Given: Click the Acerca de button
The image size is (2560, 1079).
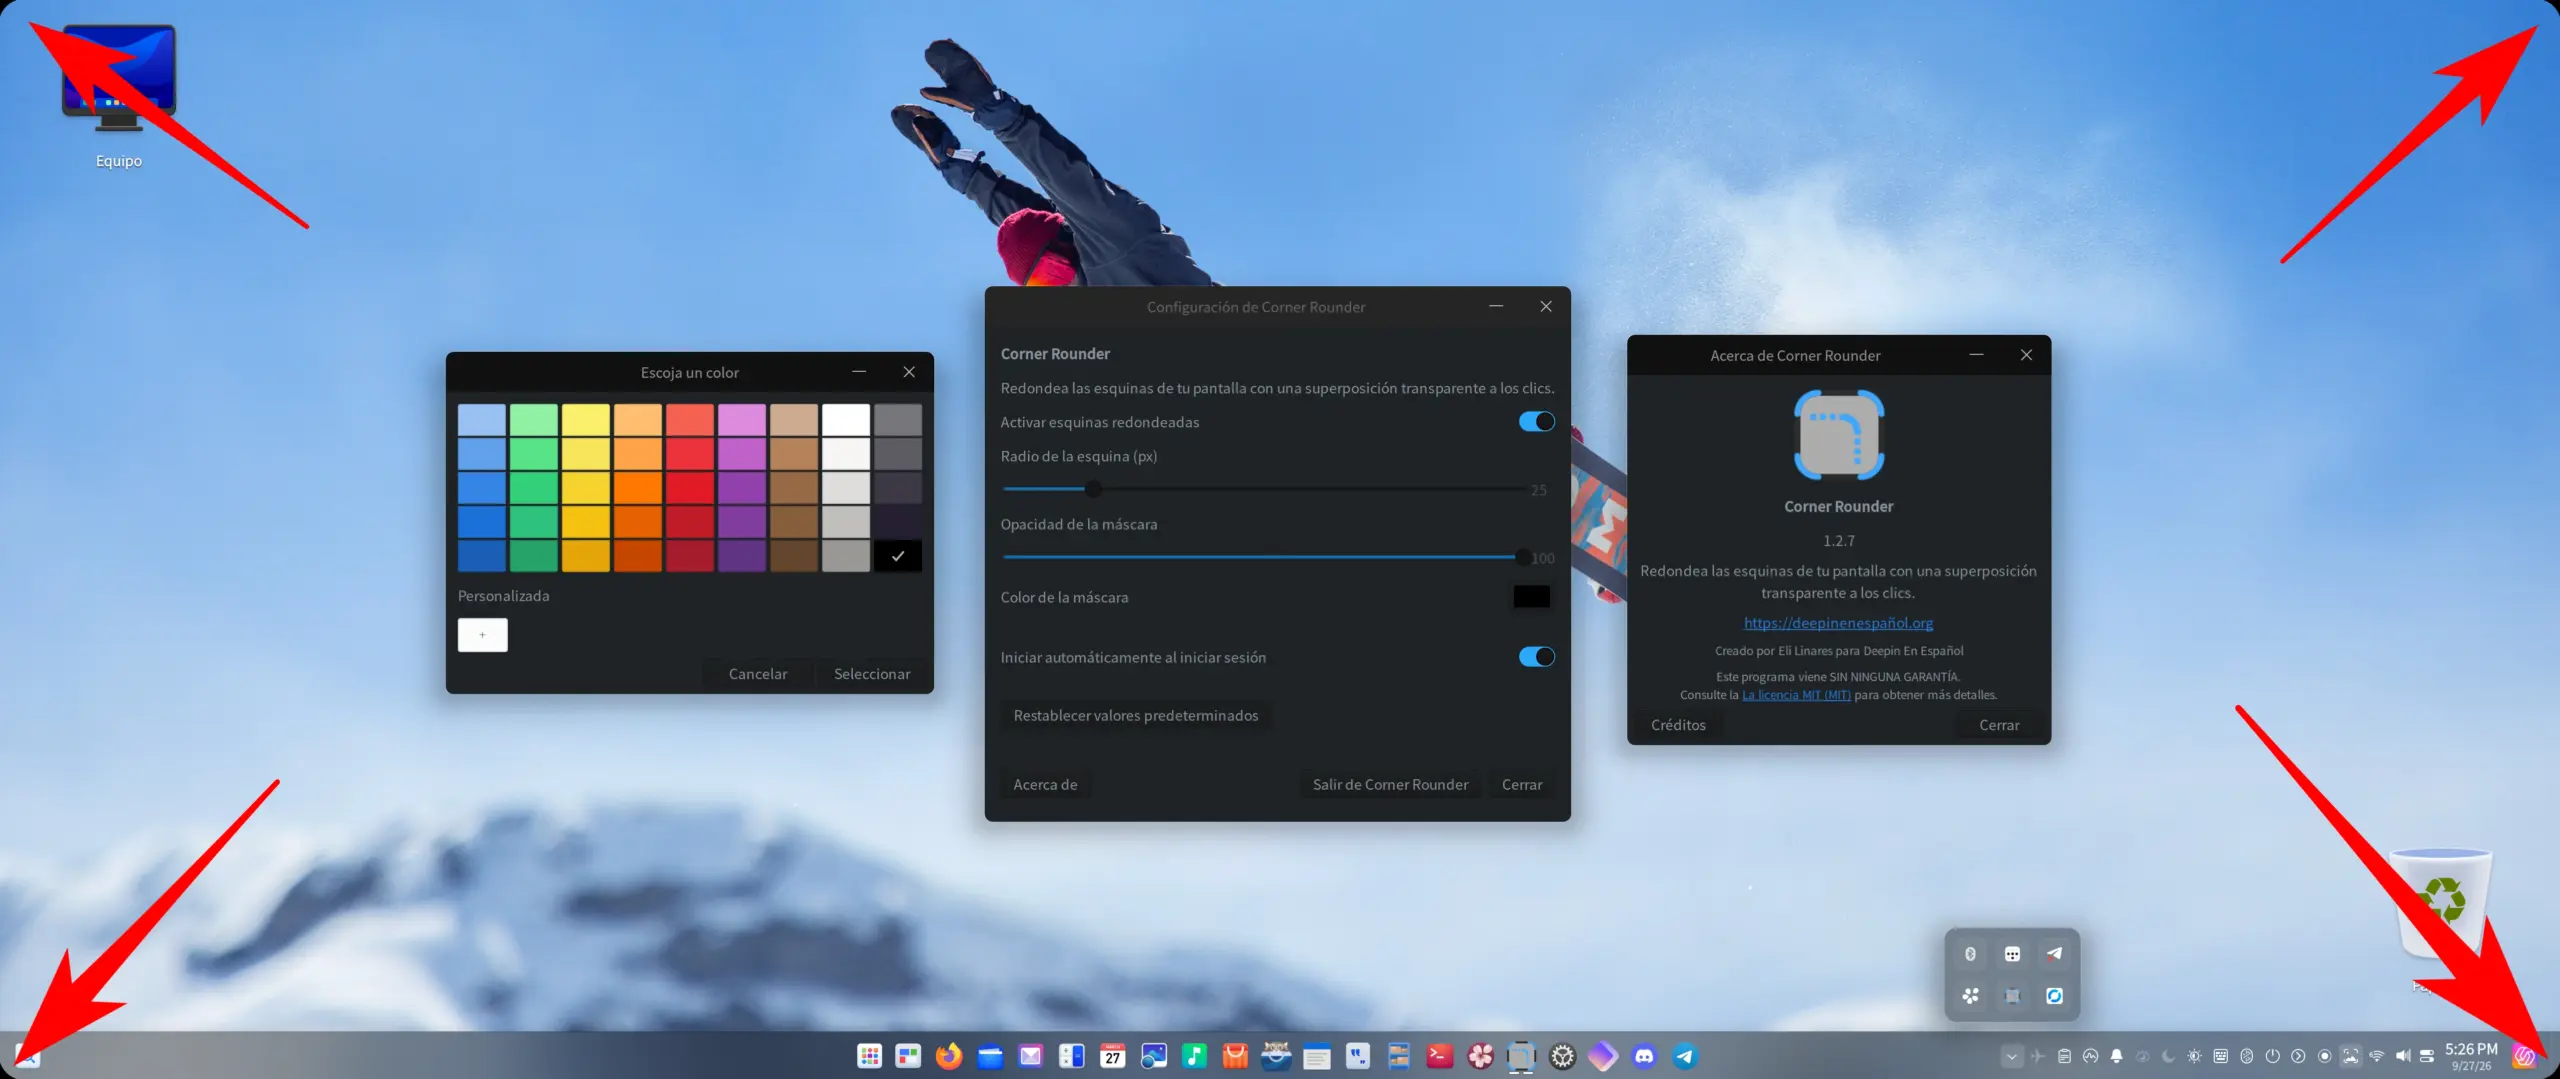Looking at the screenshot, I should tap(1045, 785).
